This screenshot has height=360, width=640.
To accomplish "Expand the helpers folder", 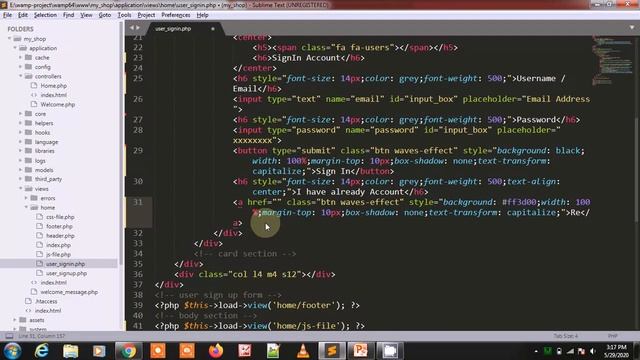I will click(x=20, y=123).
